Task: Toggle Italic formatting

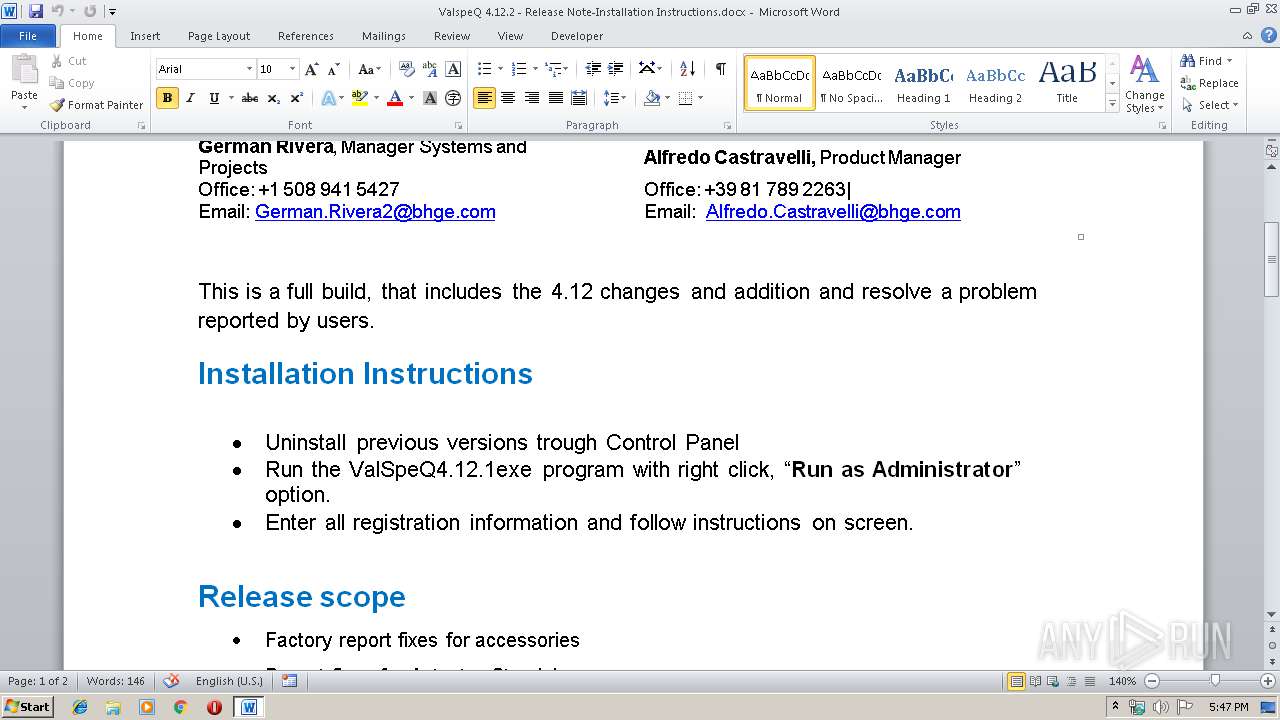Action: pyautogui.click(x=190, y=98)
